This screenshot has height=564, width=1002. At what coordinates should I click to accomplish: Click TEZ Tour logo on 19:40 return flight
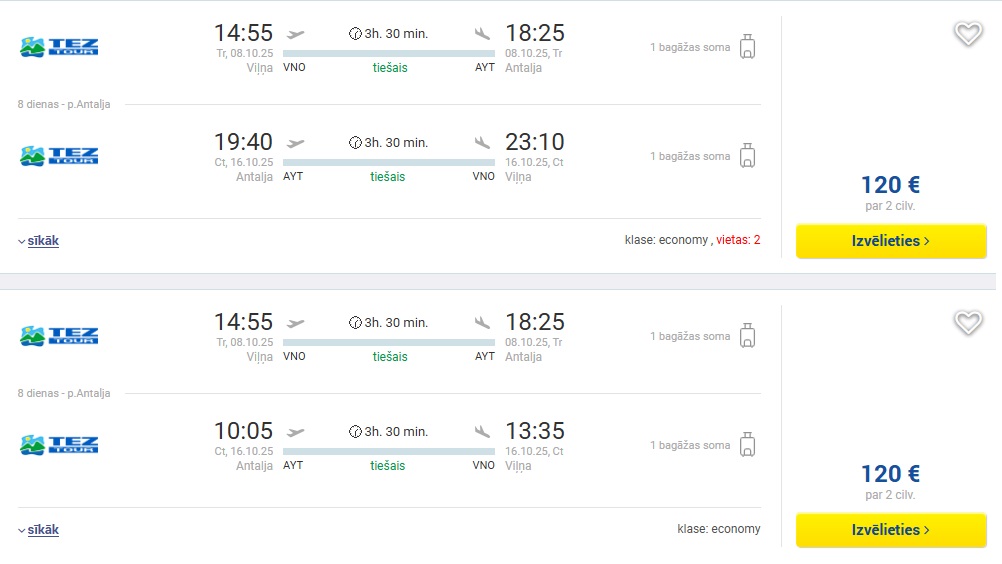coord(59,155)
